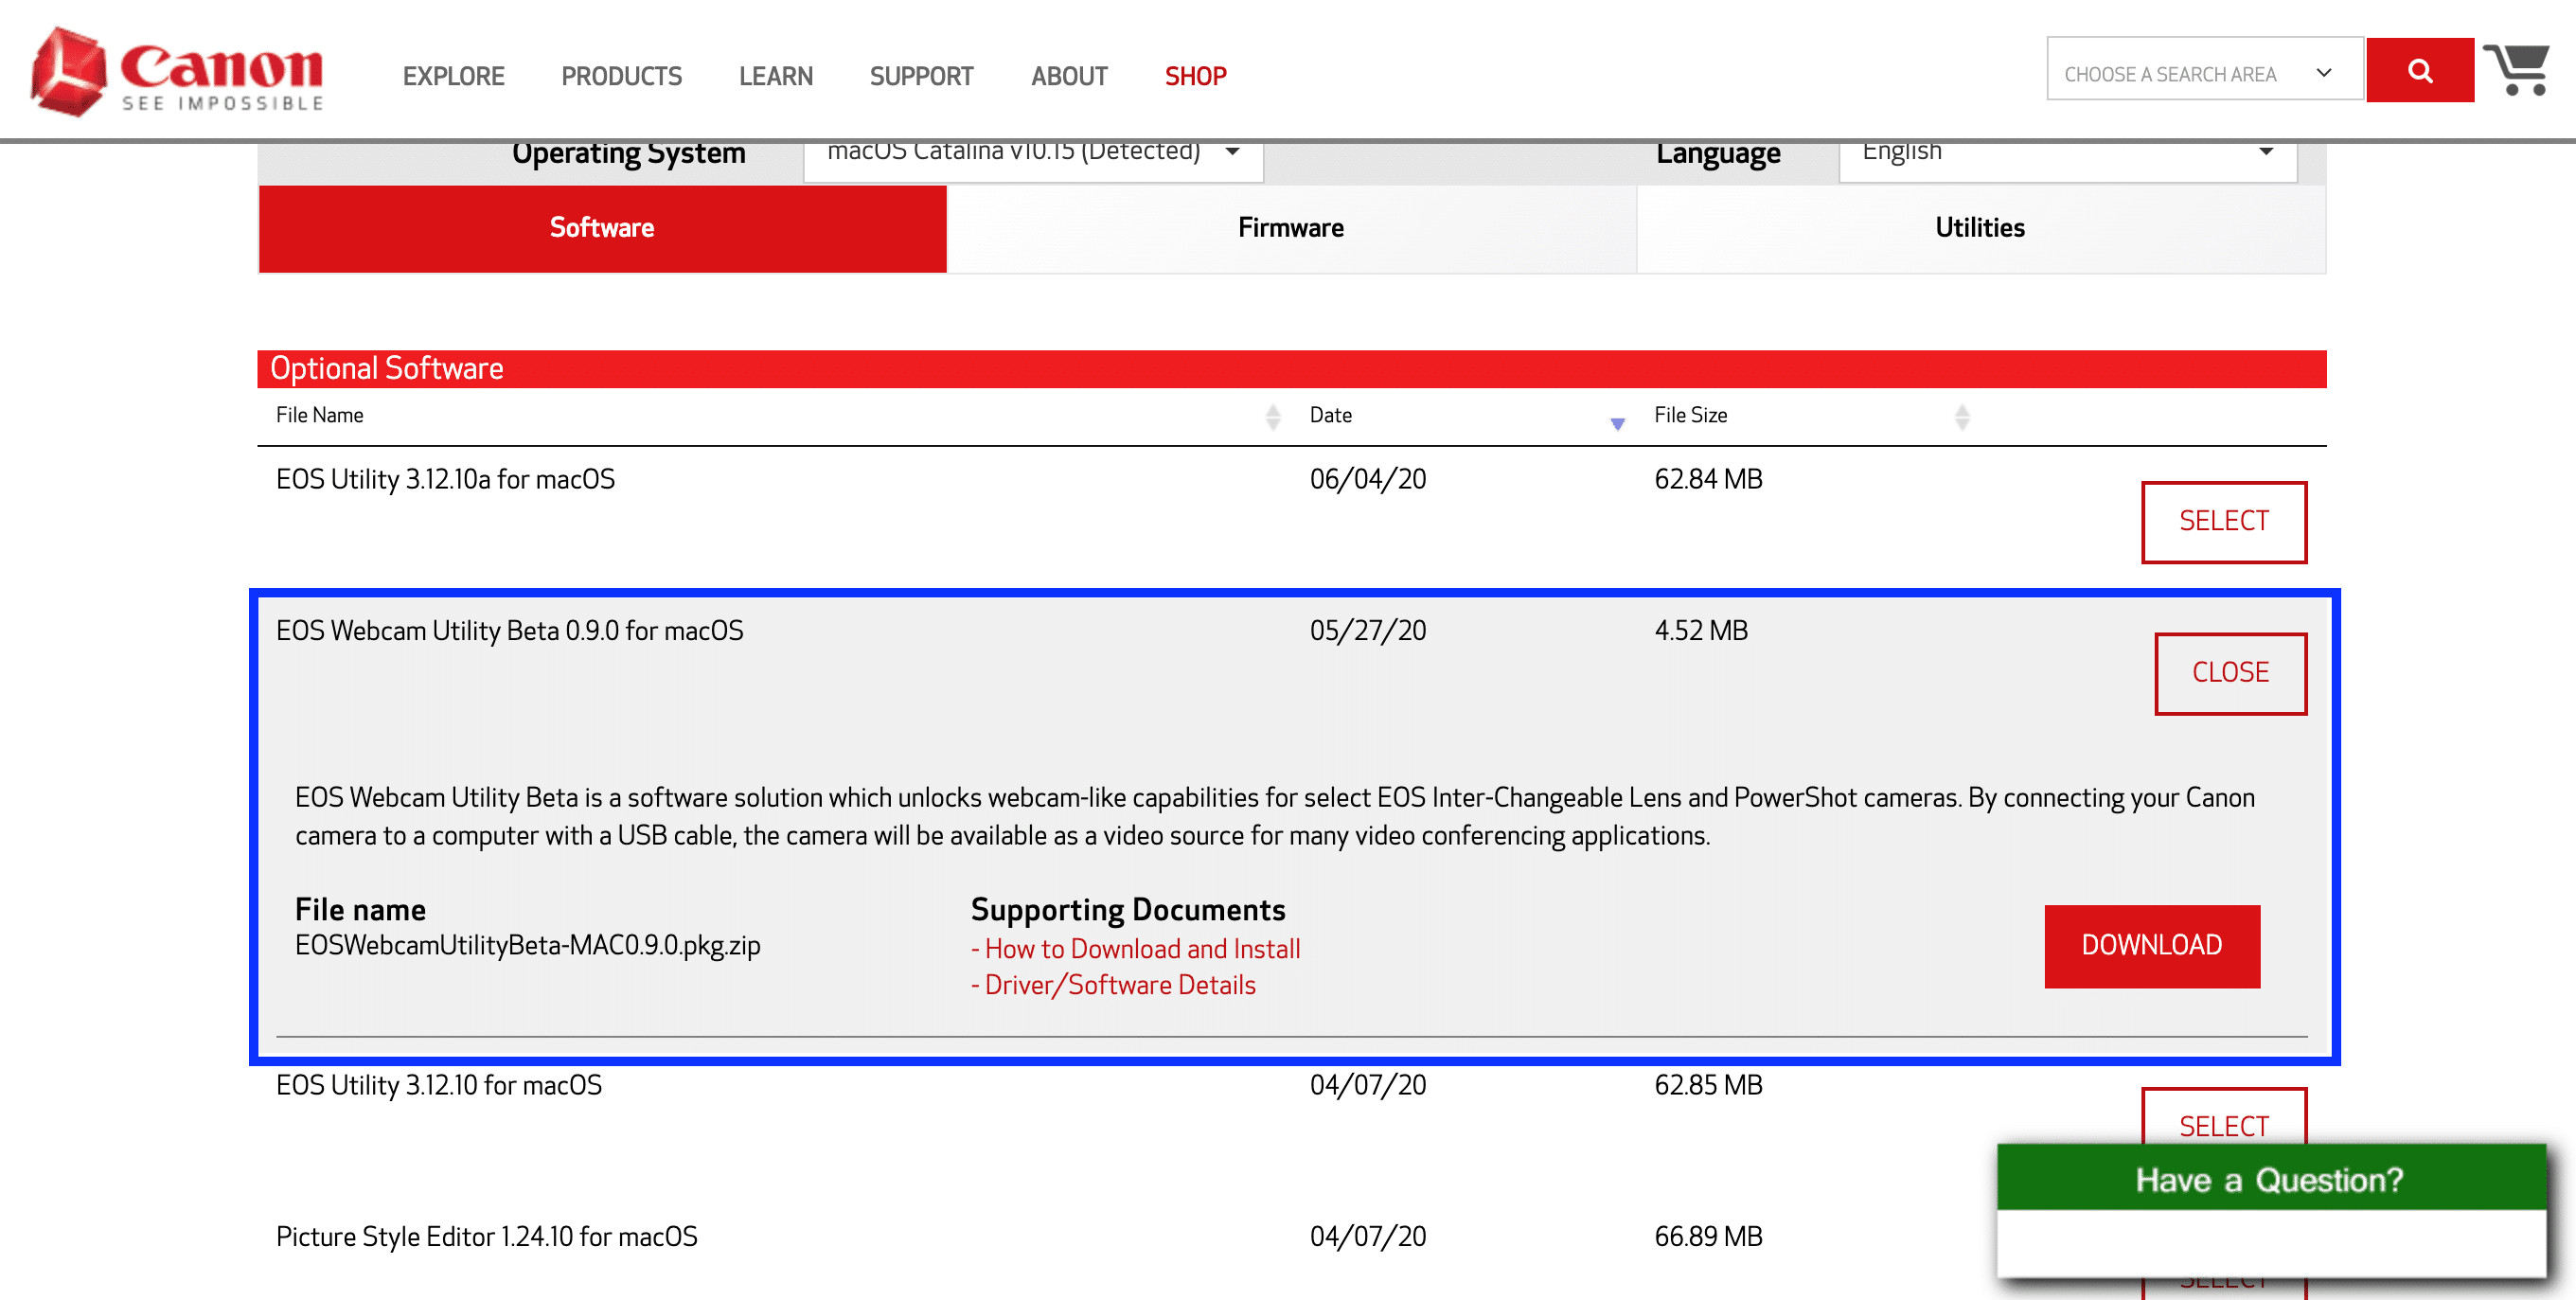Screen dimensions: 2576x1300
Task: Open the Have a Question chat box
Action: 2270,1210
